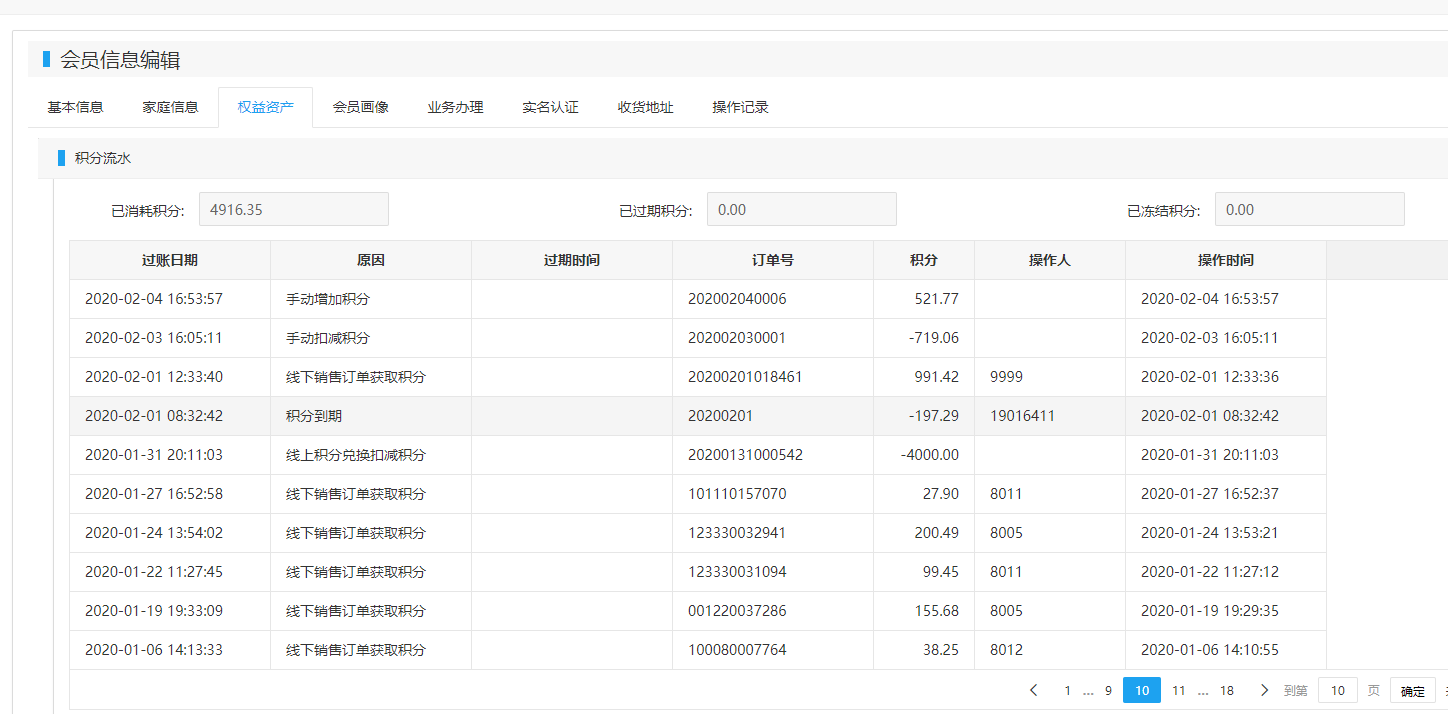Go to last page 18
The image size is (1448, 714).
[1227, 690]
